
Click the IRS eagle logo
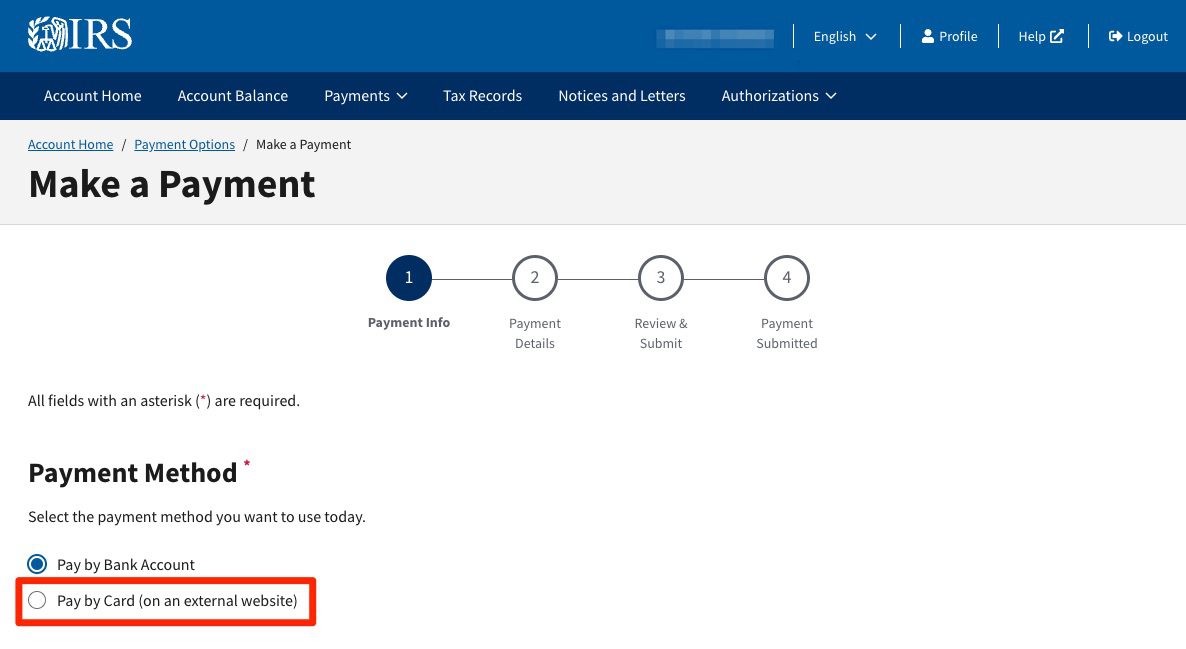tap(47, 33)
